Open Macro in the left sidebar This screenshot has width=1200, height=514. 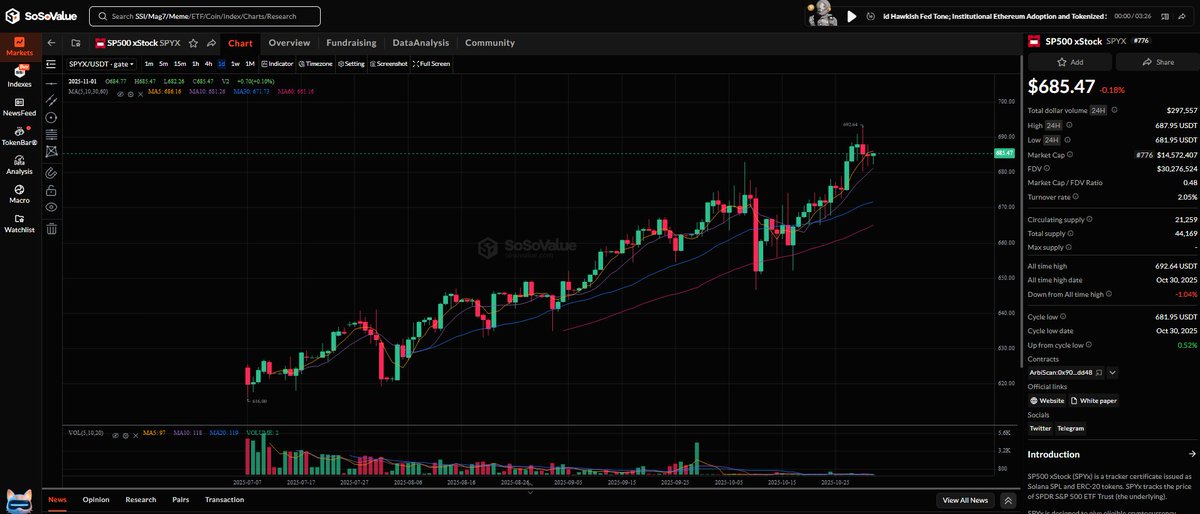click(19, 192)
